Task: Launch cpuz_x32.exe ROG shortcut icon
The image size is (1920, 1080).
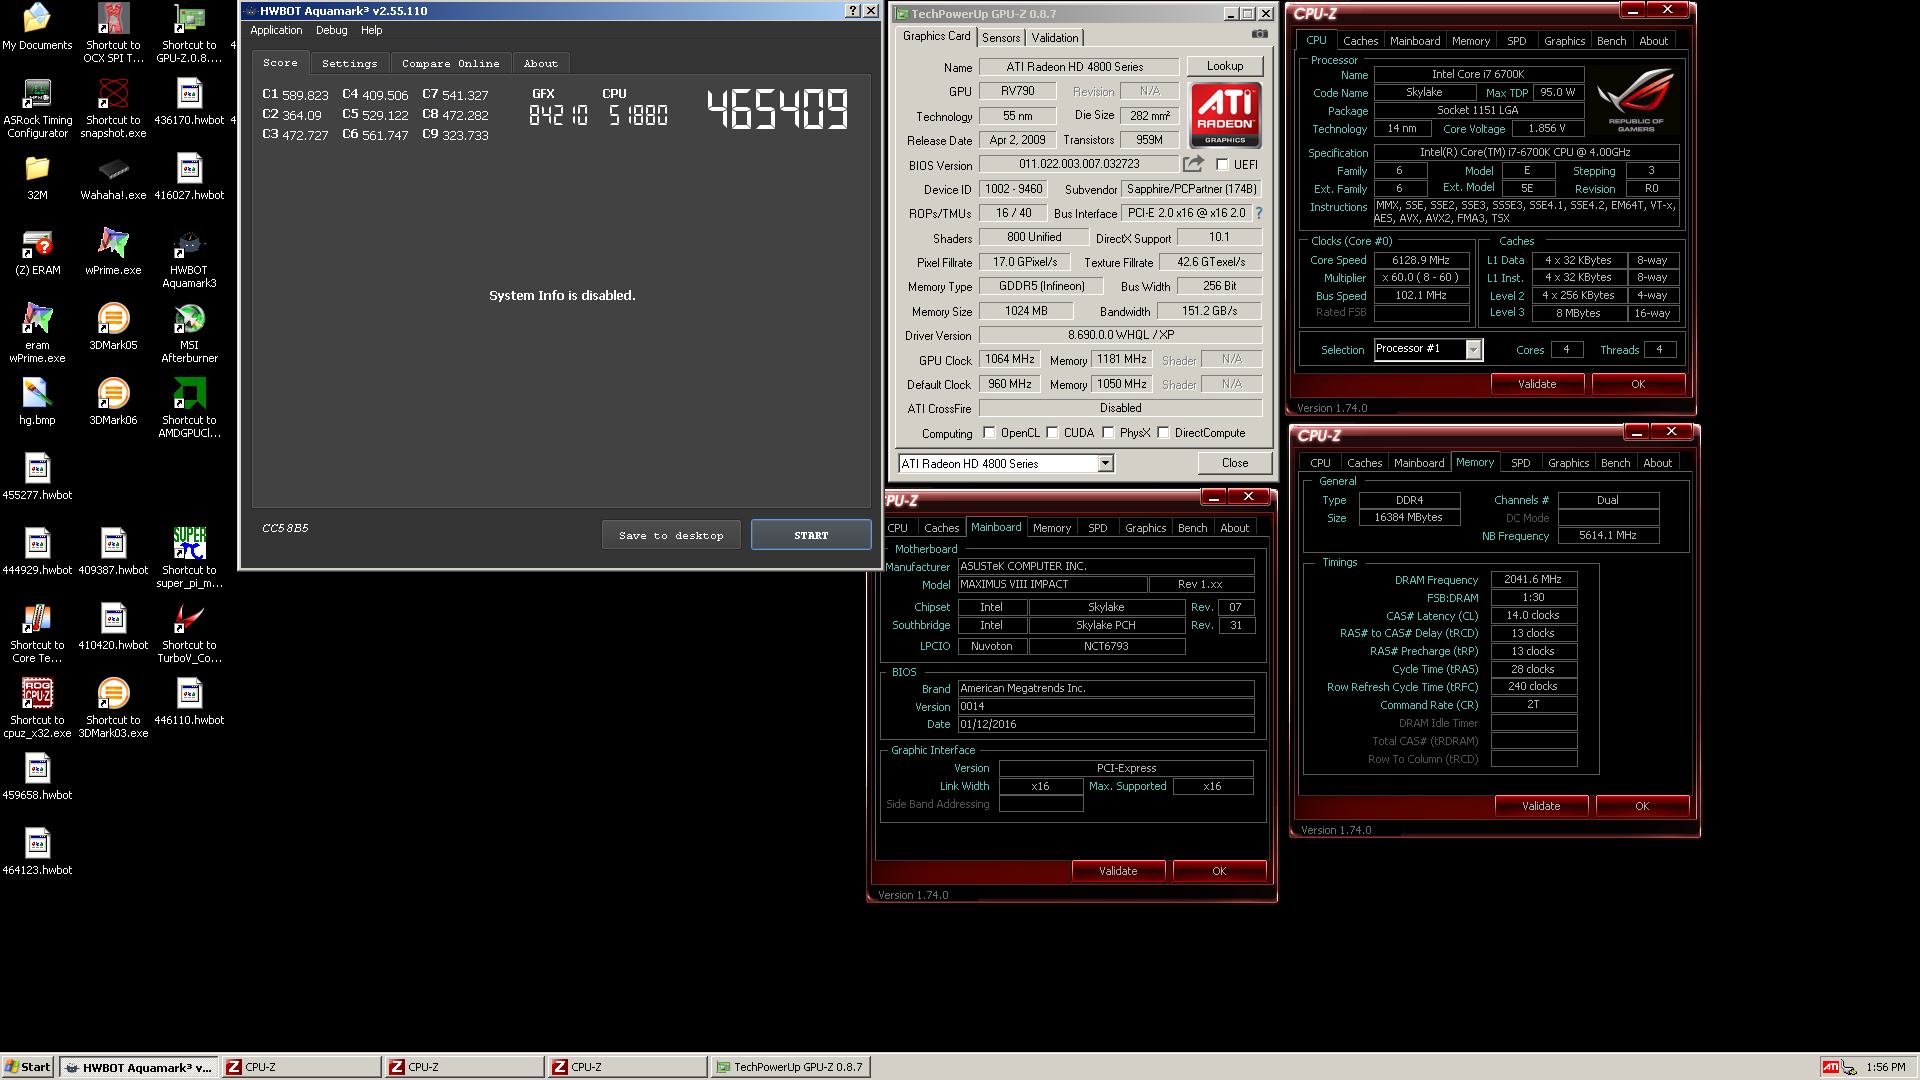Action: [37, 708]
